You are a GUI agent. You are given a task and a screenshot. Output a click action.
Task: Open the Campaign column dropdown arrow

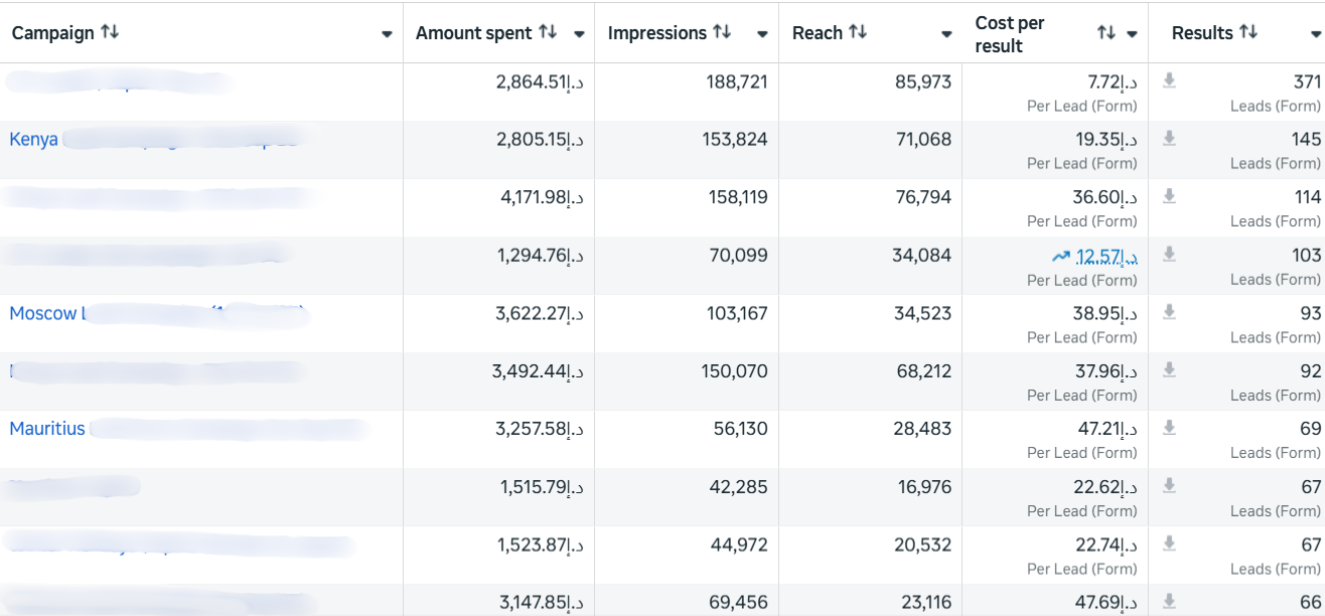[x=387, y=34]
